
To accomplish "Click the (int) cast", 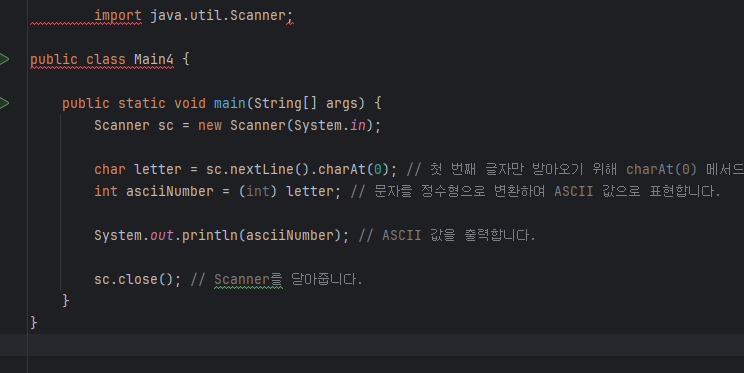I will pos(258,191).
